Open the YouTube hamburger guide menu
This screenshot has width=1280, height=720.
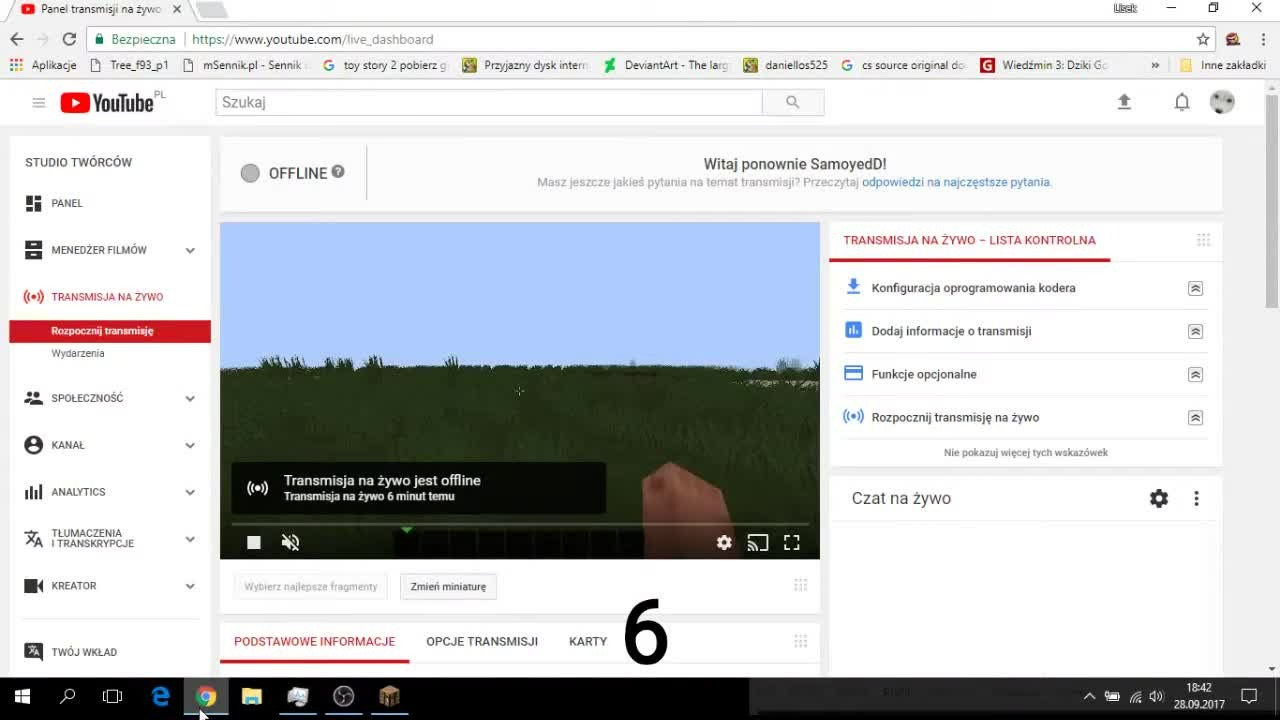click(x=39, y=102)
